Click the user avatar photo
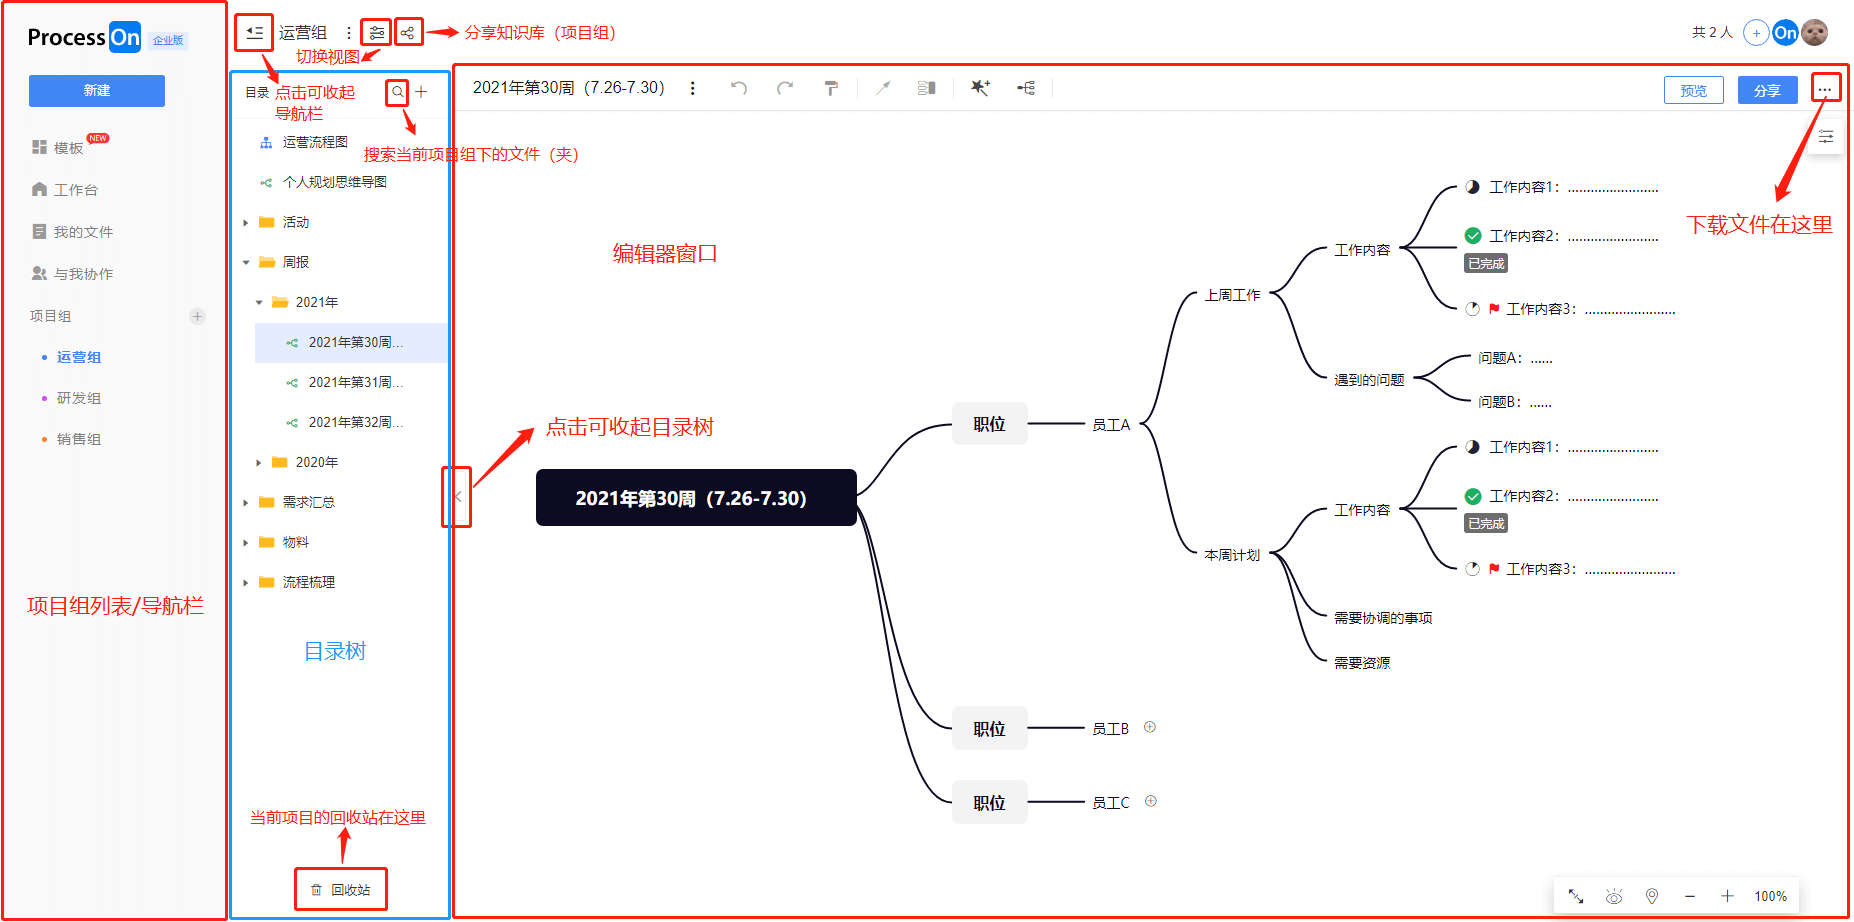This screenshot has width=1854, height=922. click(x=1814, y=33)
